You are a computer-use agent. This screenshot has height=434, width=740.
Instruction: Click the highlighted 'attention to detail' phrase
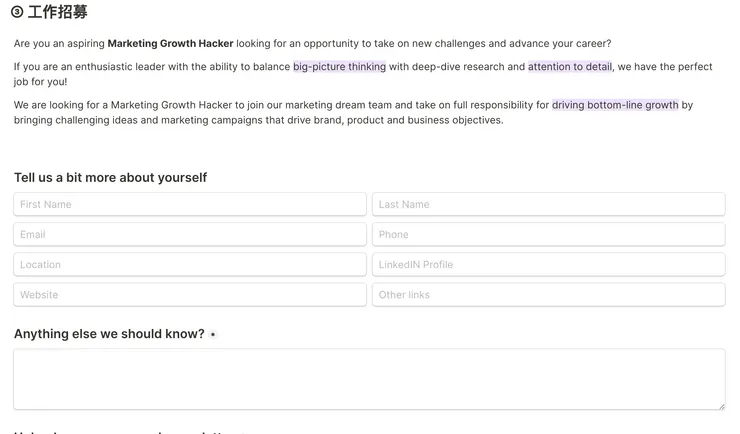[570, 67]
